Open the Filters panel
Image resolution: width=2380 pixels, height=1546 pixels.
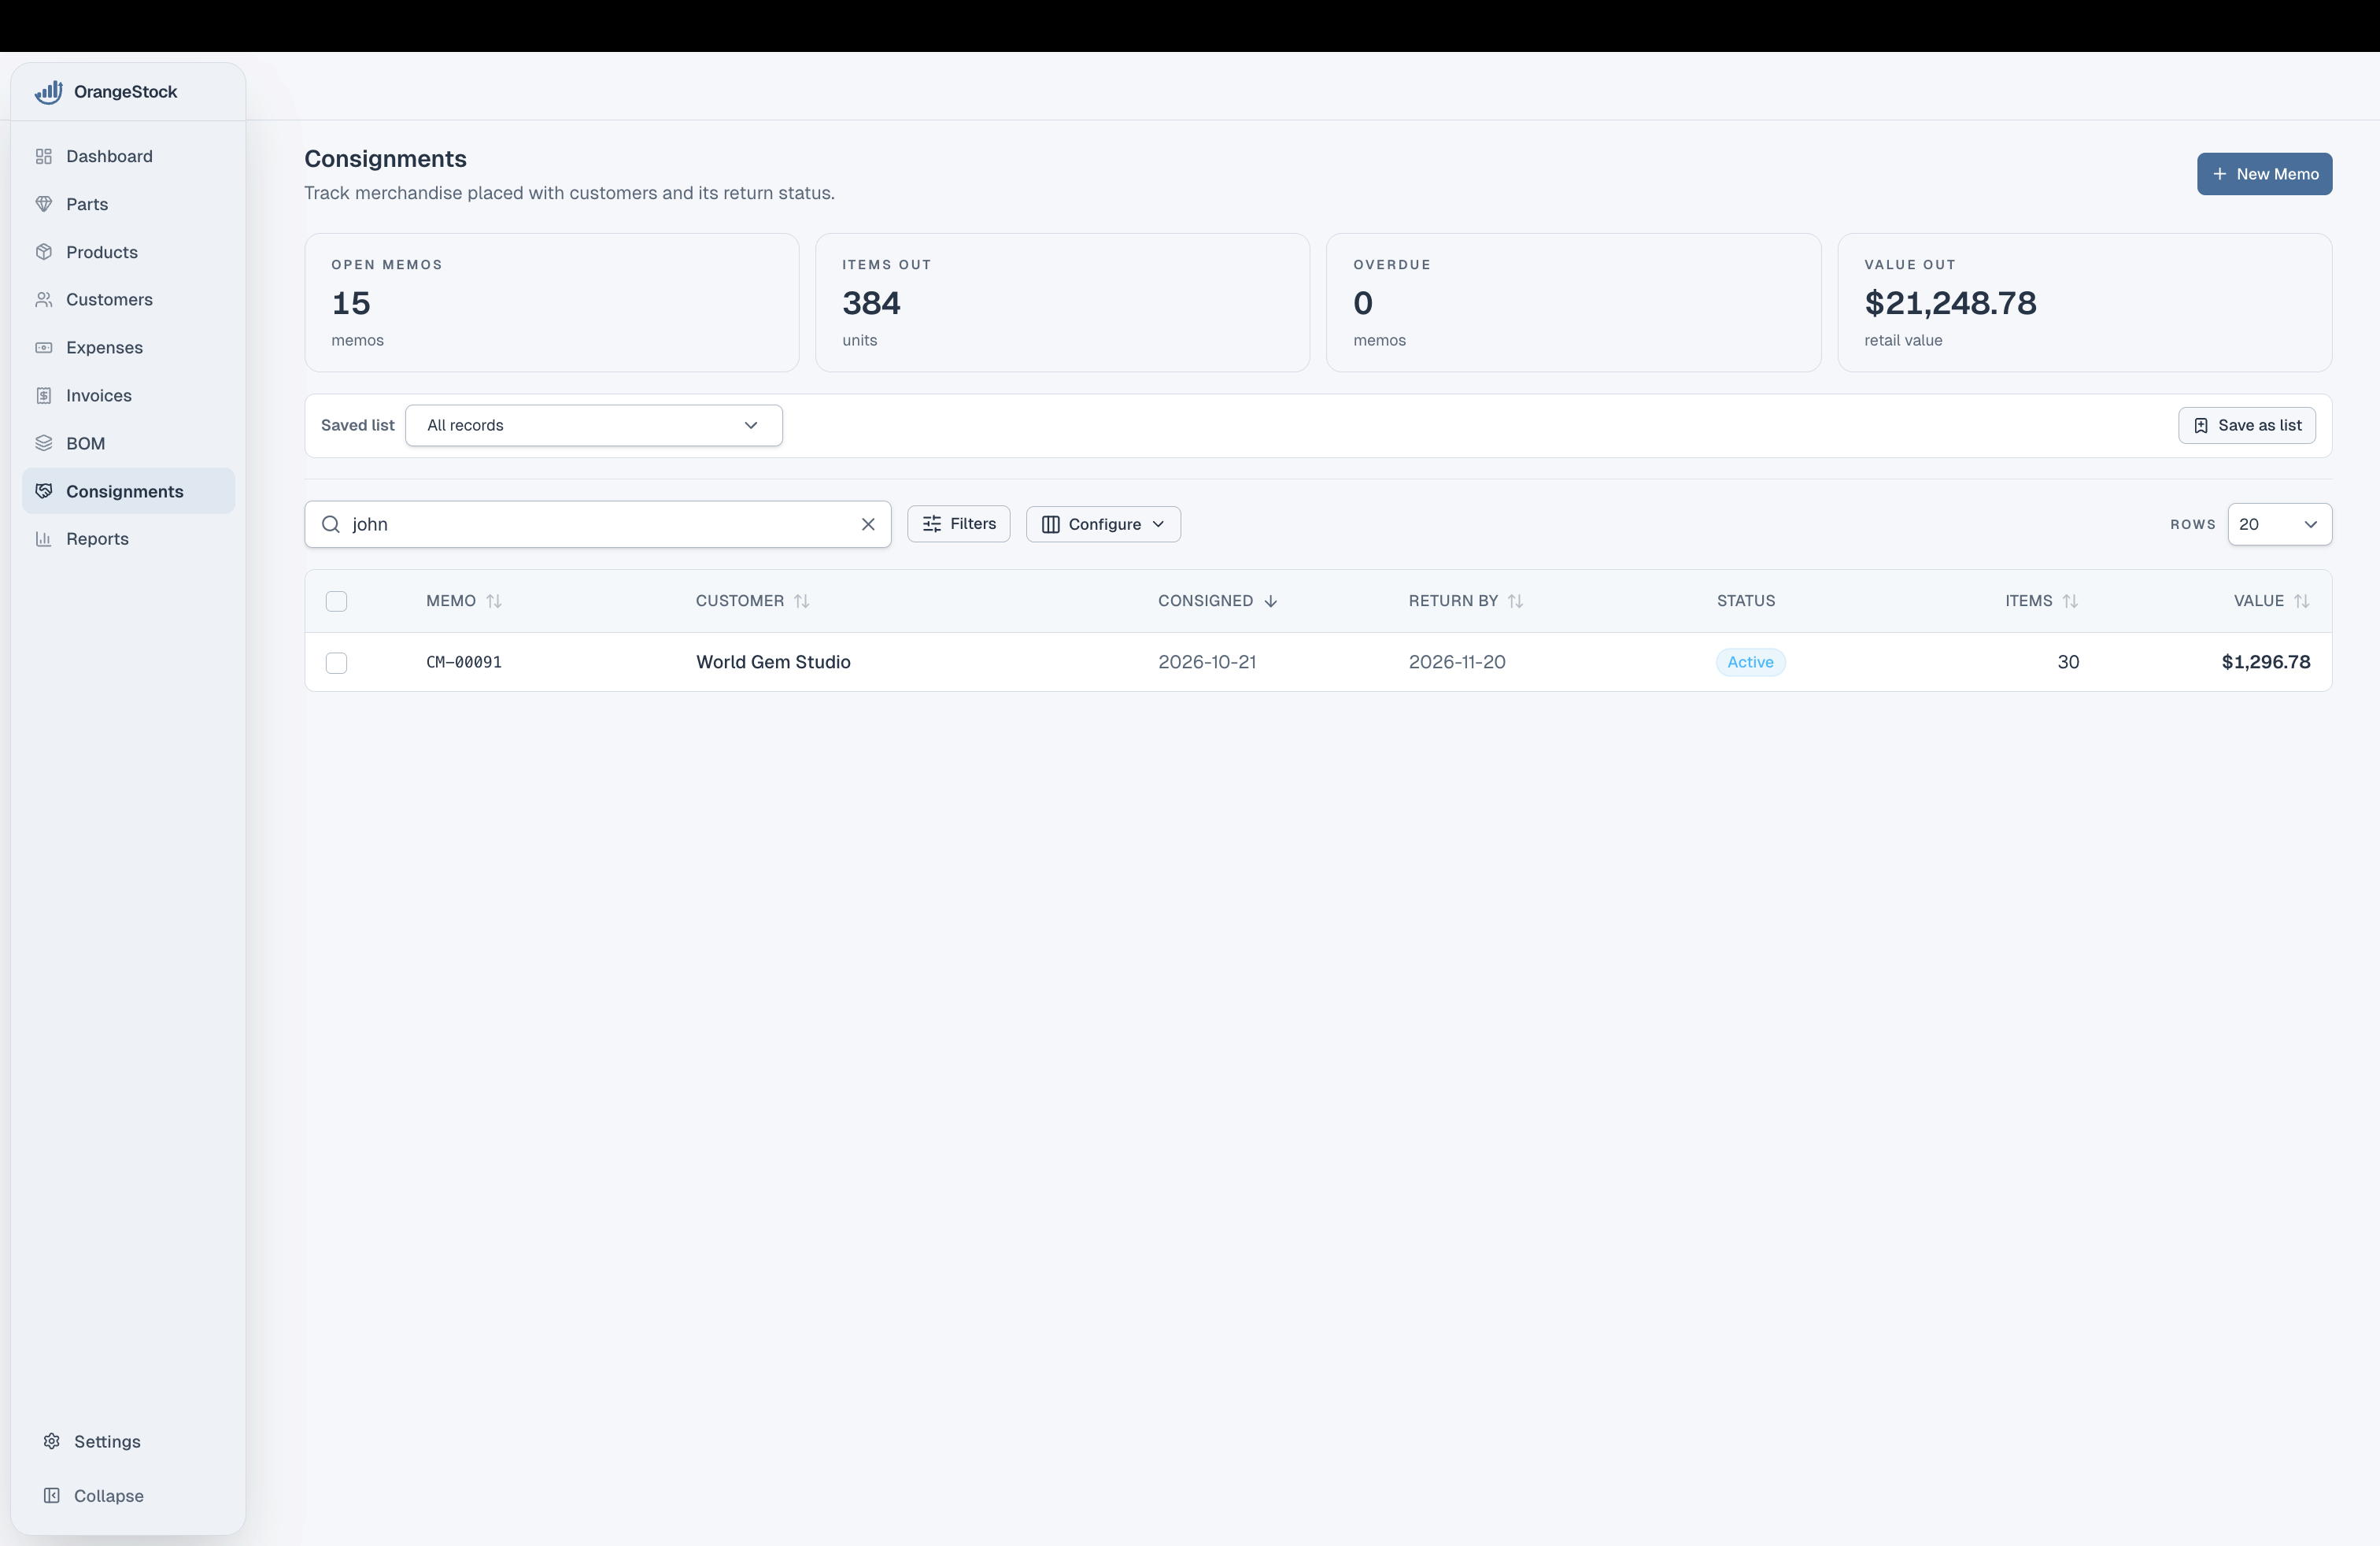[x=958, y=525]
